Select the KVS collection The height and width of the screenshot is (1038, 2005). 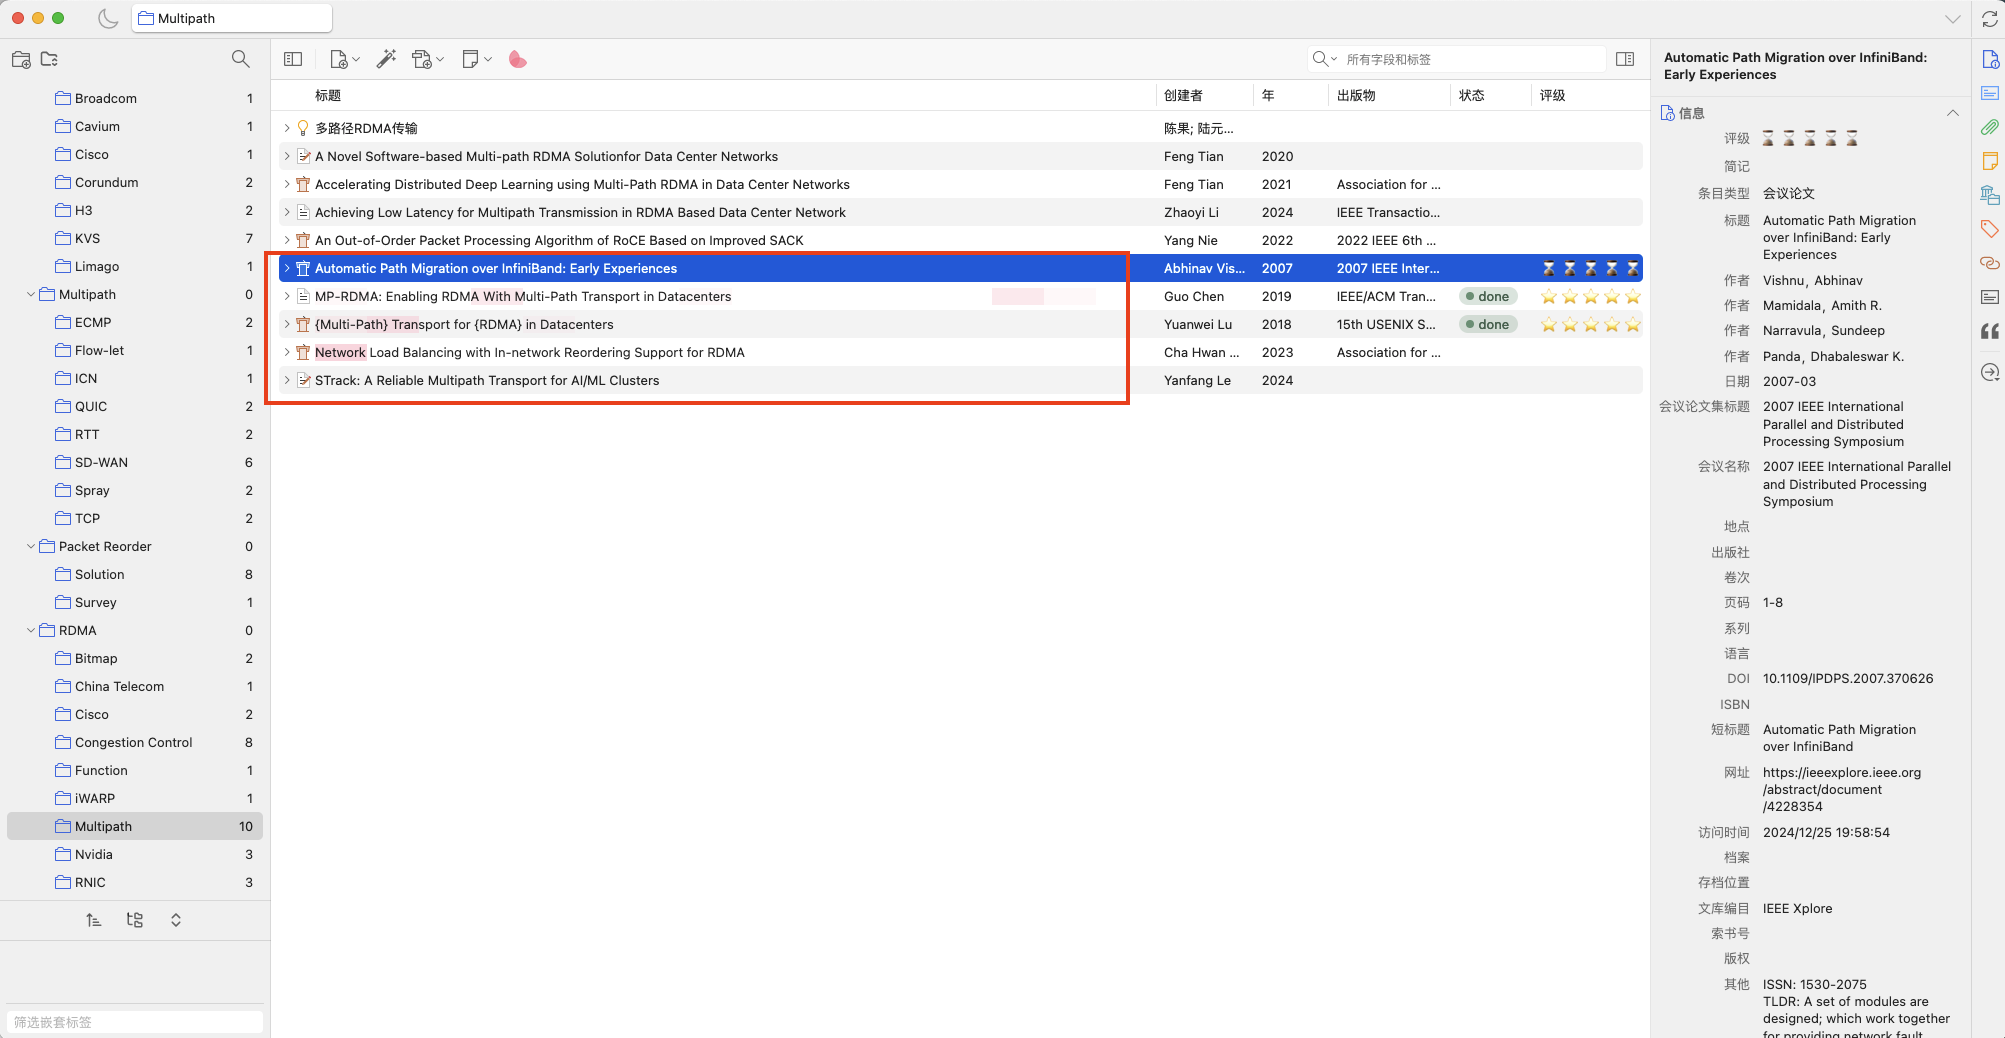(135, 238)
